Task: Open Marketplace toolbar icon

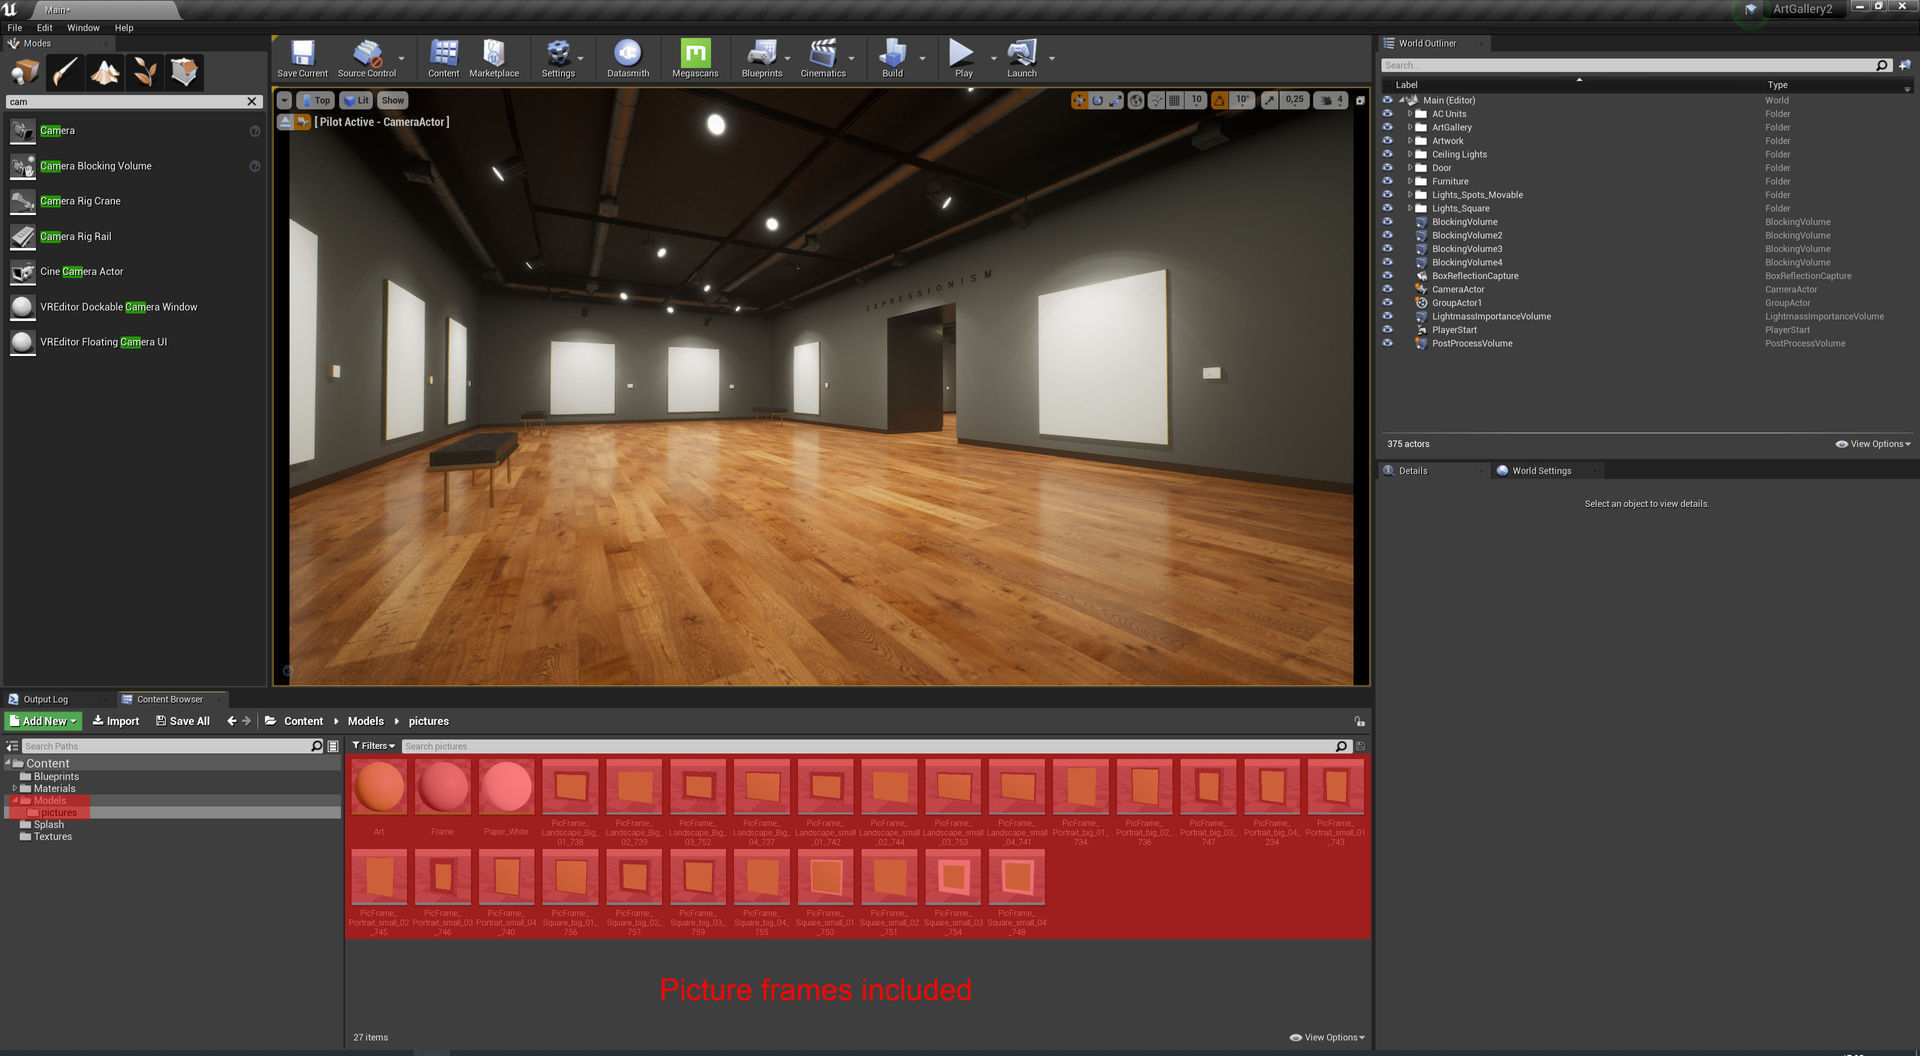Action: (x=494, y=59)
